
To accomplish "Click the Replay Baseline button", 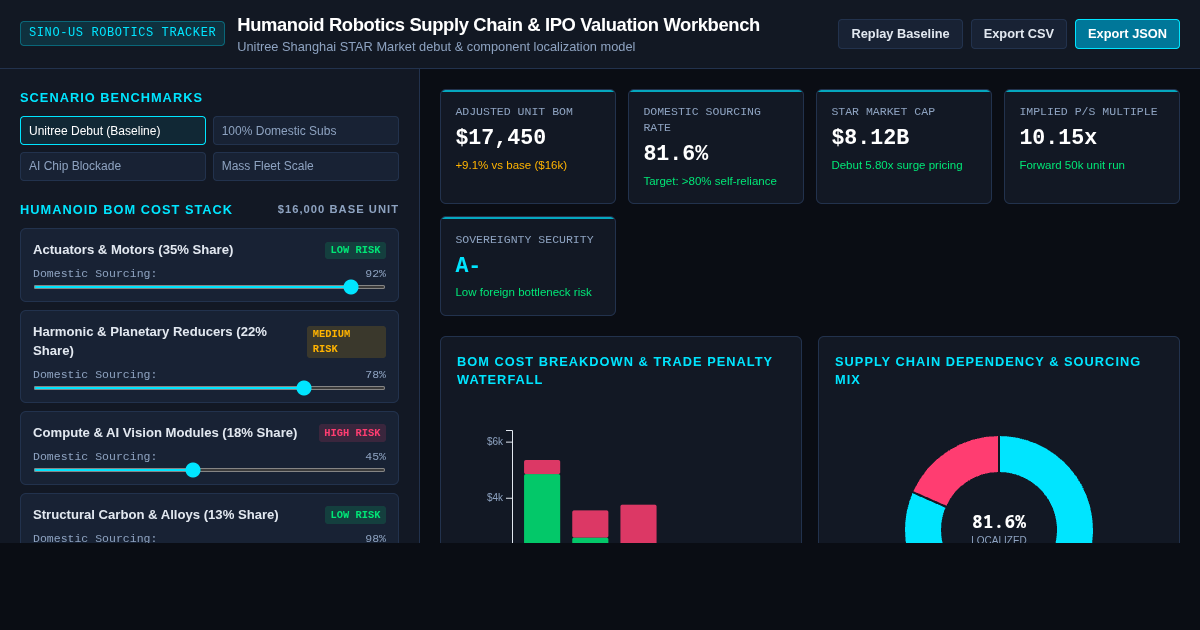I will click(x=900, y=34).
